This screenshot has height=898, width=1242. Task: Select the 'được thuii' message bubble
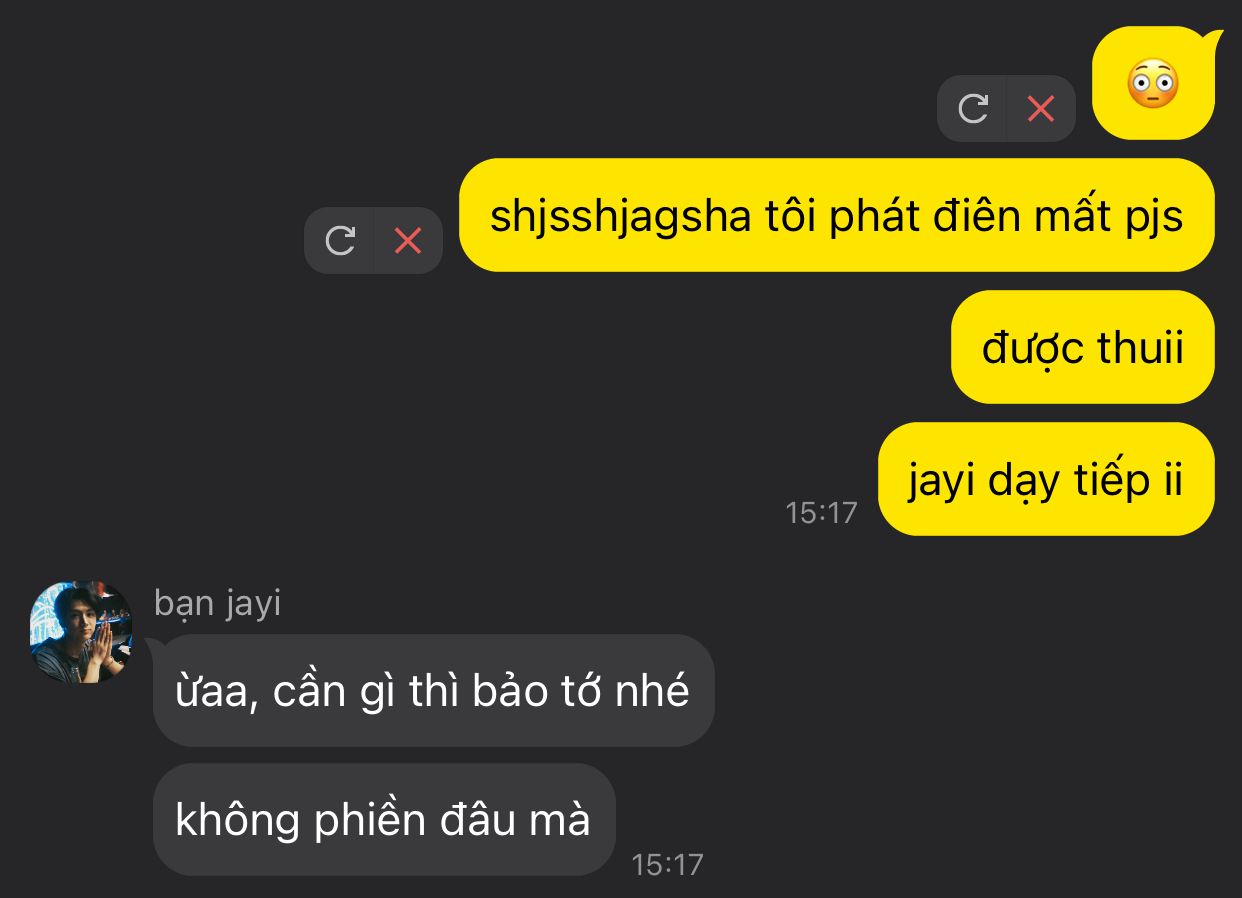pos(1082,347)
